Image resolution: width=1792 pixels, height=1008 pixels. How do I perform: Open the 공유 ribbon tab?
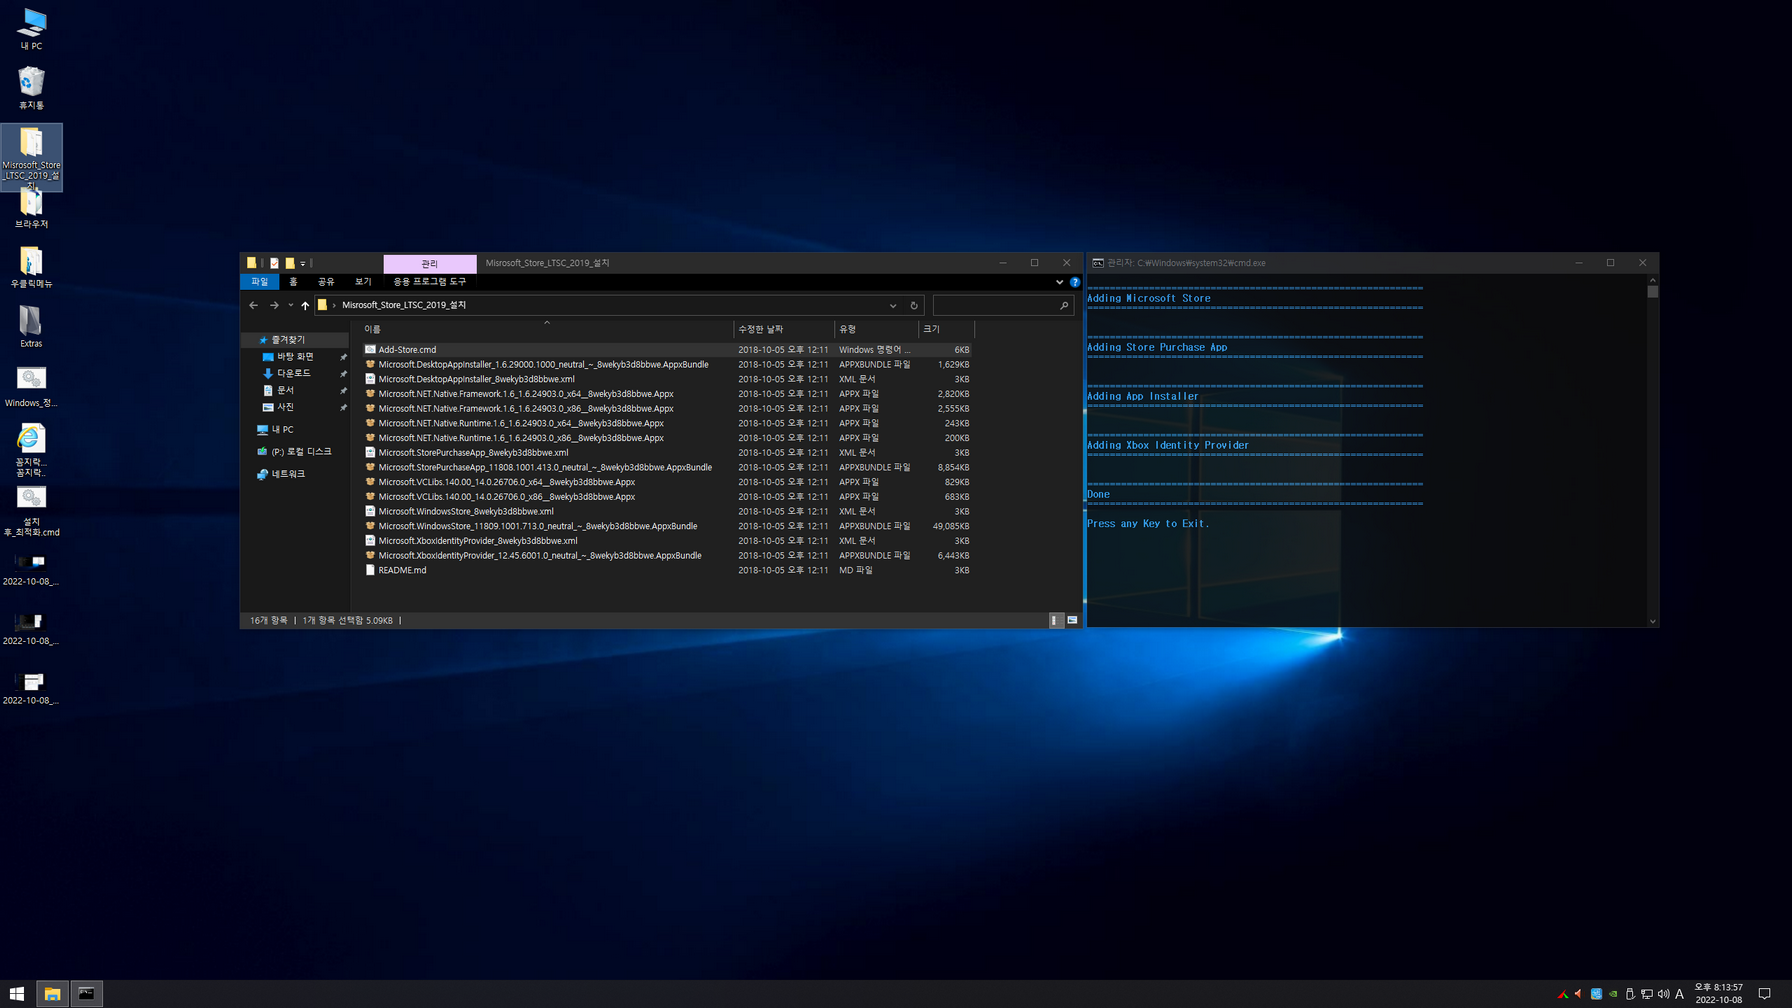coord(326,282)
